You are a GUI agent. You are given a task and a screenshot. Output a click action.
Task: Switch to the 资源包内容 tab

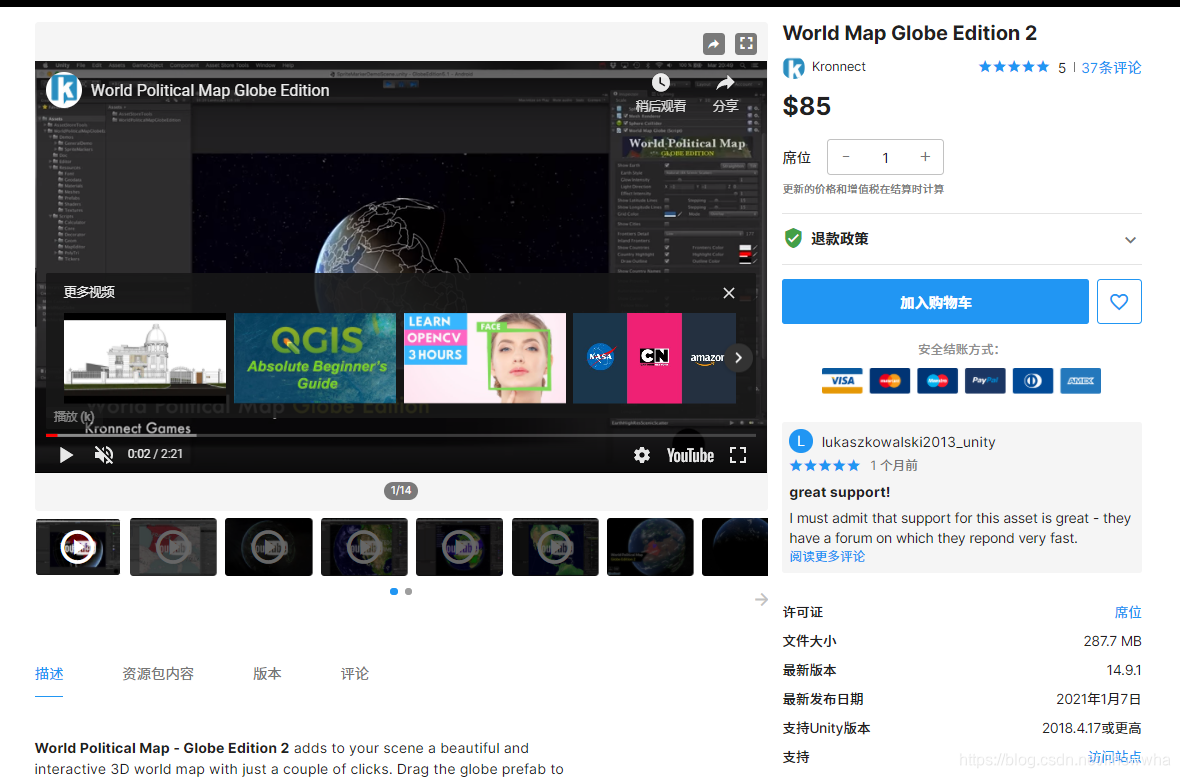click(x=158, y=673)
